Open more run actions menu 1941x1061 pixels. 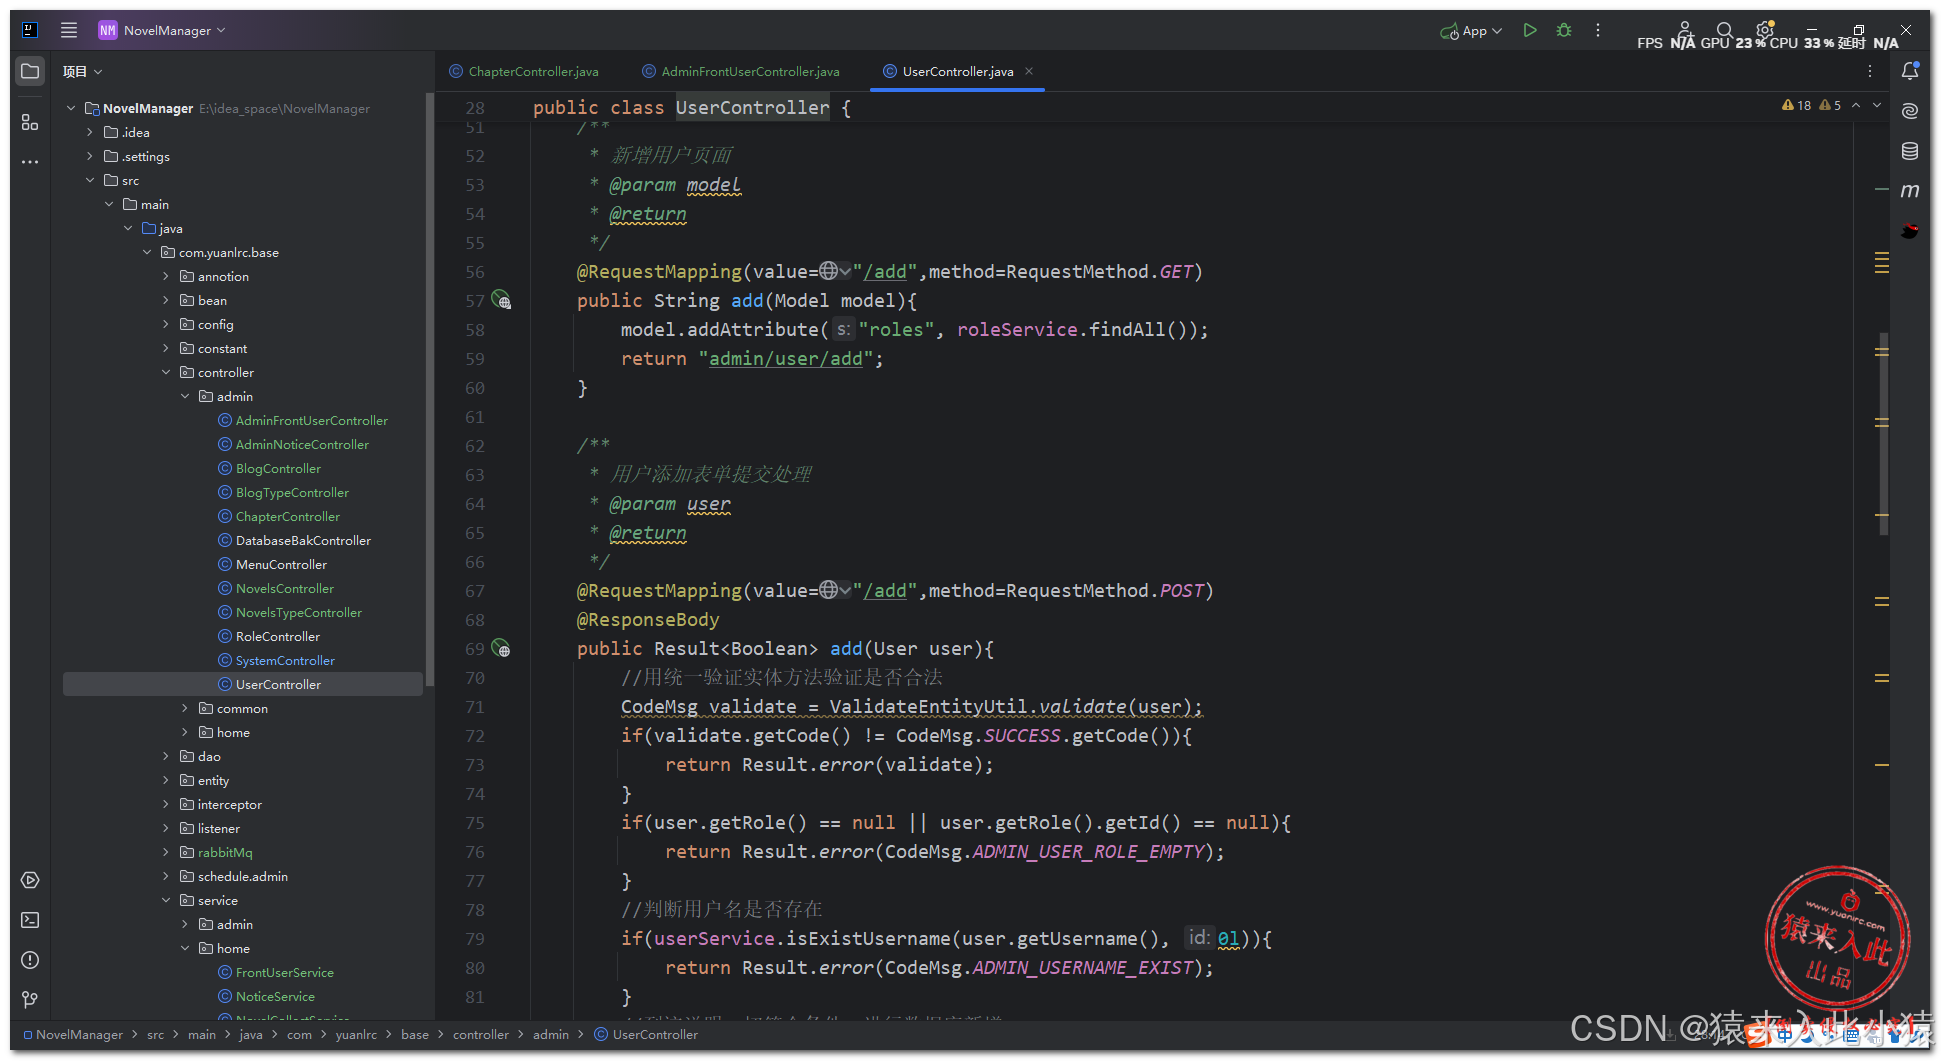[x=1598, y=30]
